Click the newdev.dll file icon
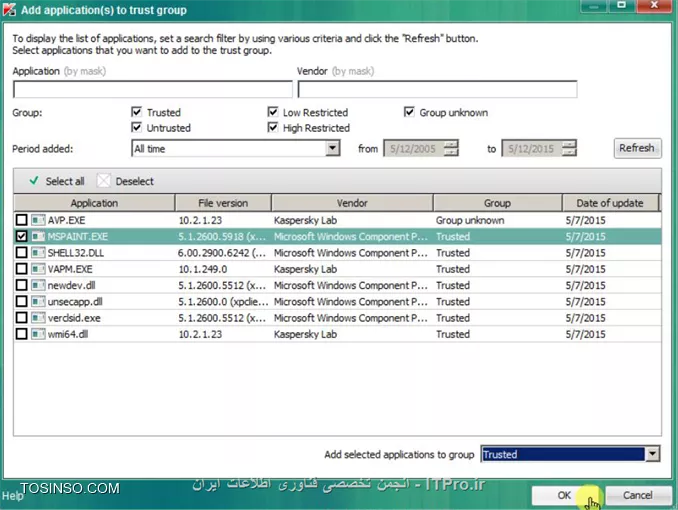The width and height of the screenshot is (678, 510). pyautogui.click(x=38, y=285)
